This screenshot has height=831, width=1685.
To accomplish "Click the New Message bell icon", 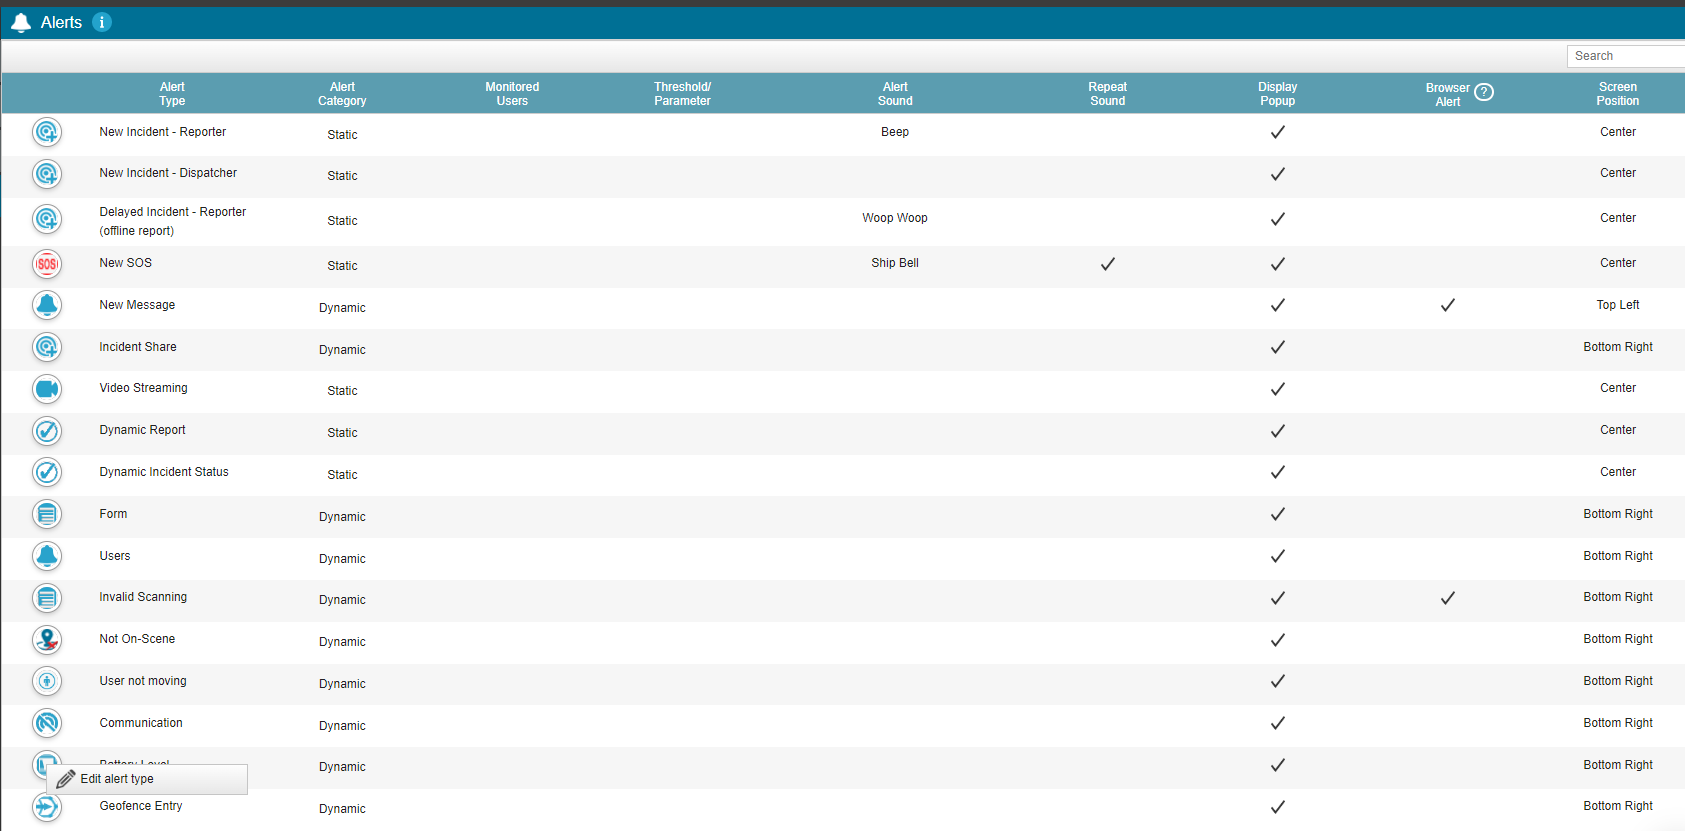I will pos(47,305).
